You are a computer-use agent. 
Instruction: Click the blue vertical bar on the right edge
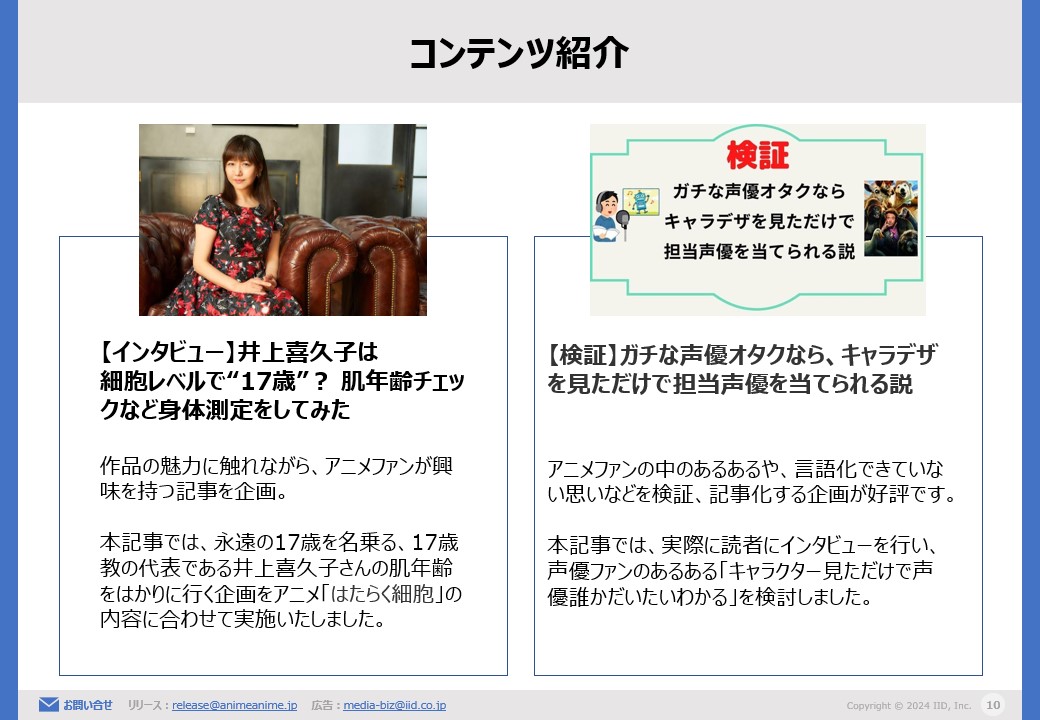pyautogui.click(x=1032, y=360)
